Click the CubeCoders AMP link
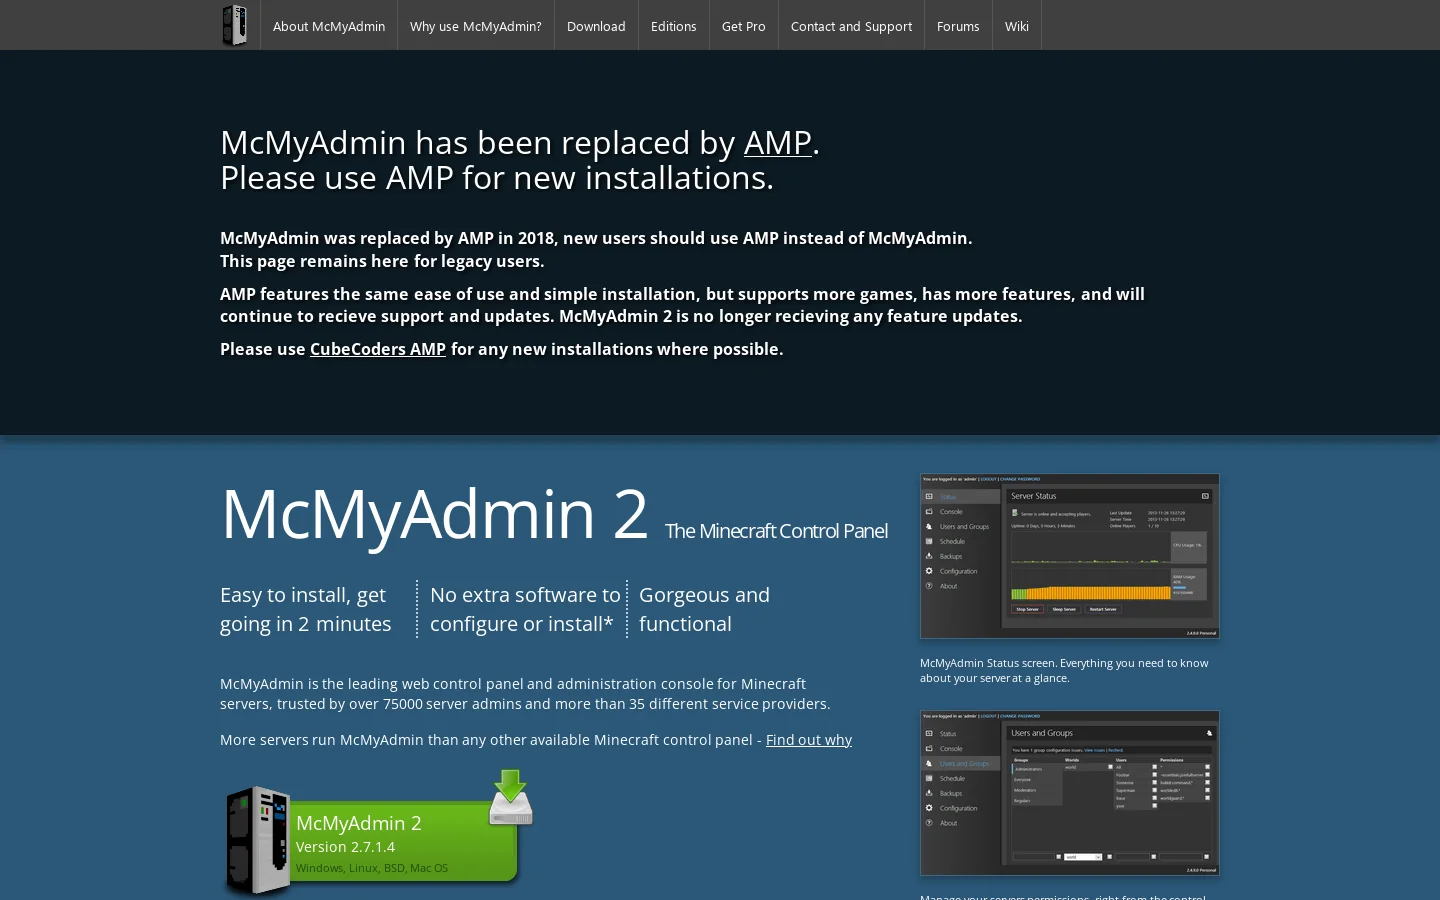1440x900 pixels. (x=378, y=349)
